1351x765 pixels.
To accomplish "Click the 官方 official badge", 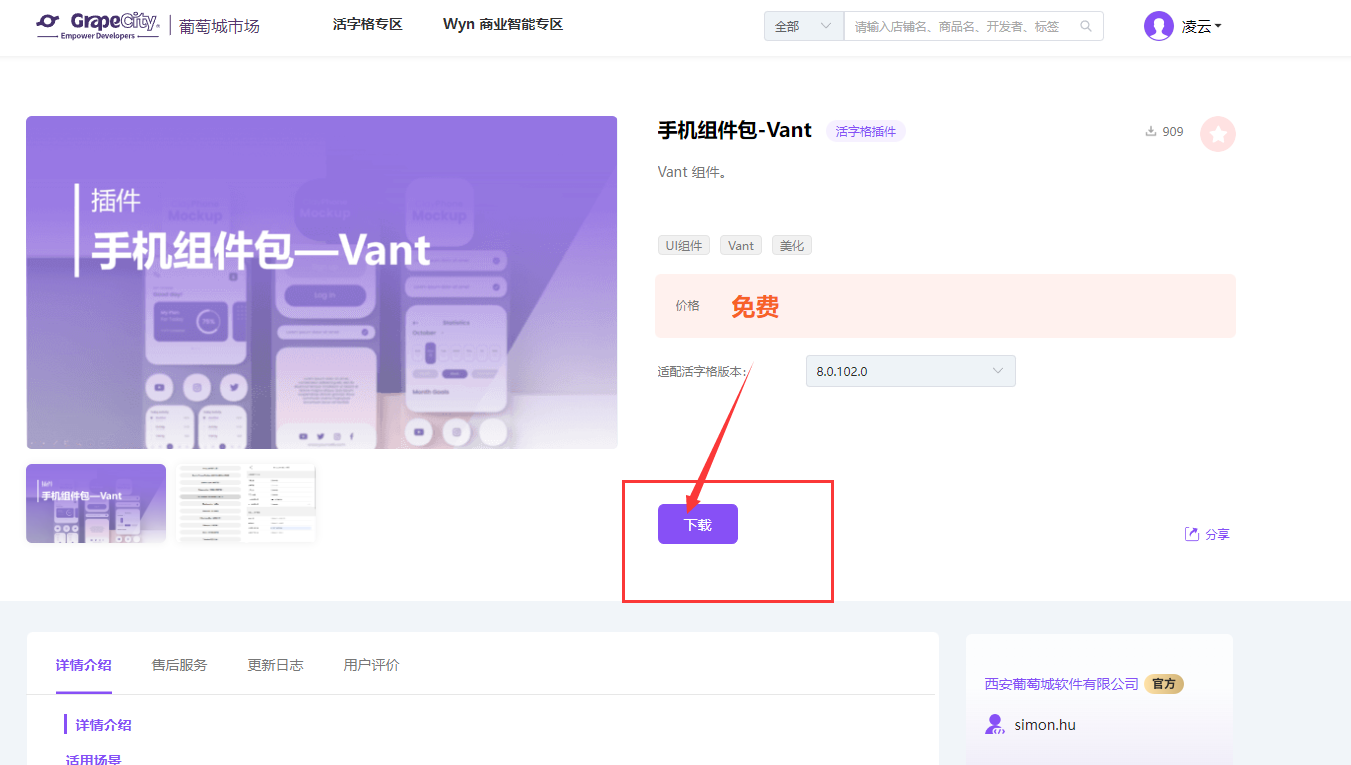I will 1164,684.
